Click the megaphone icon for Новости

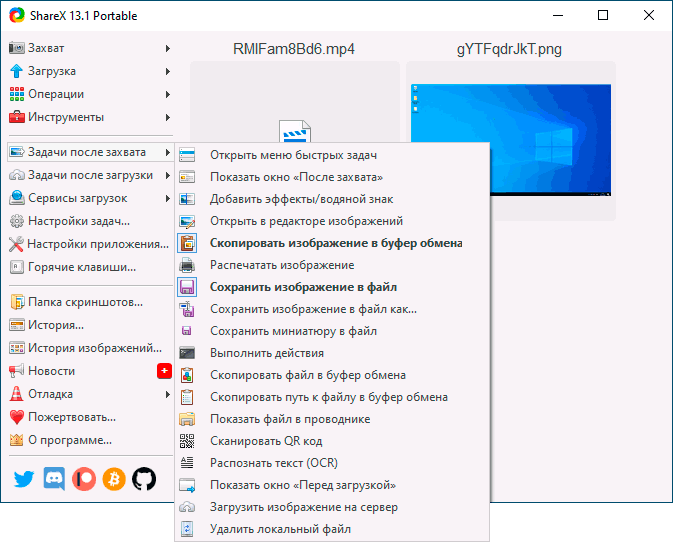[x=17, y=371]
